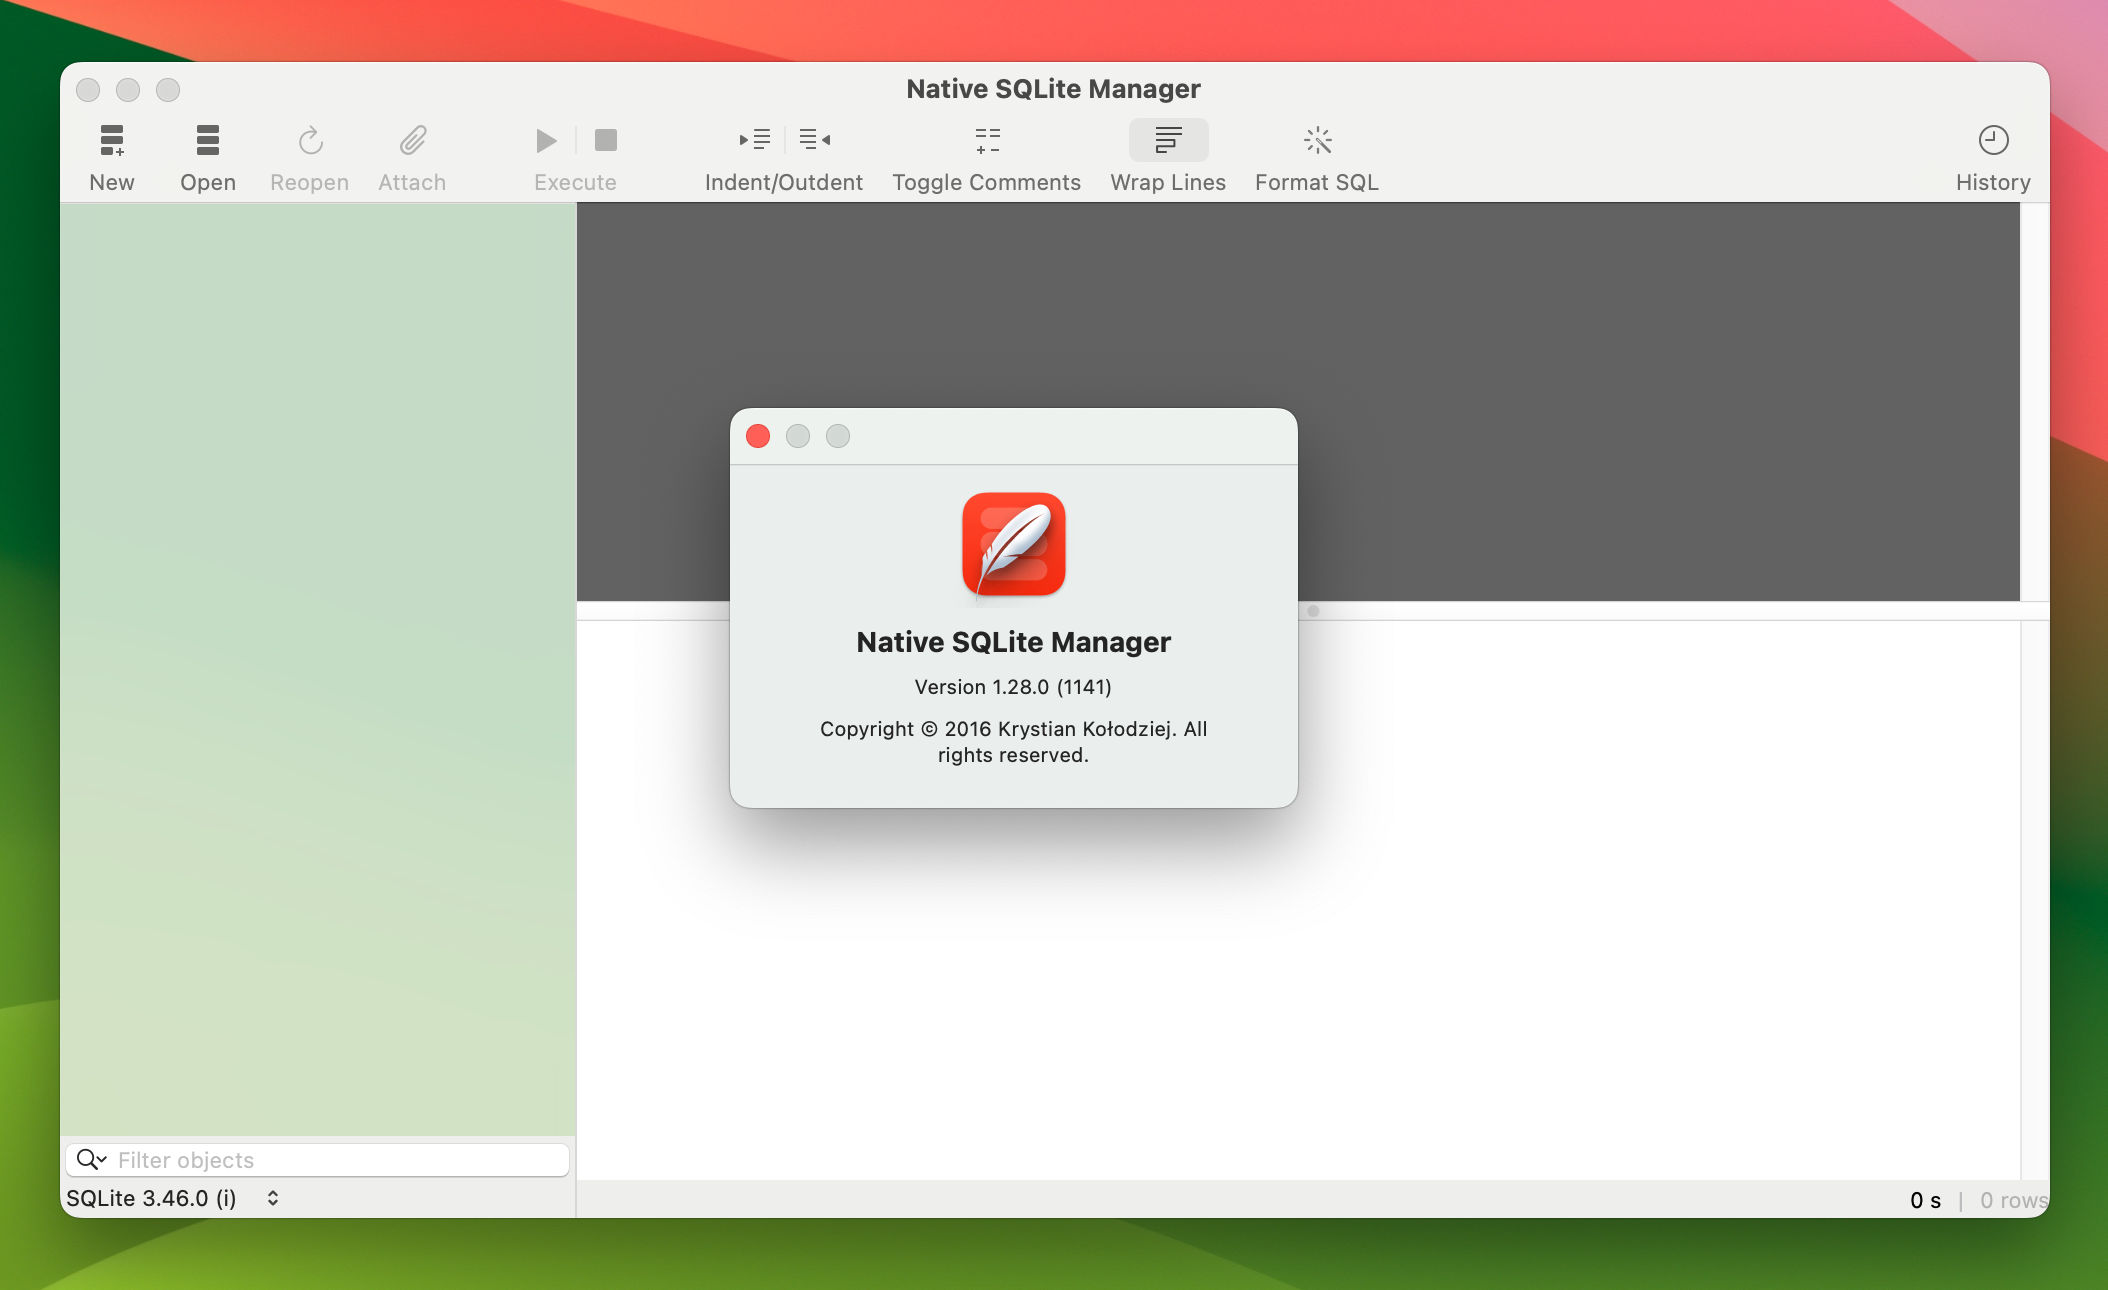This screenshot has height=1290, width=2108.
Task: Click the Stop square icon
Action: (605, 140)
